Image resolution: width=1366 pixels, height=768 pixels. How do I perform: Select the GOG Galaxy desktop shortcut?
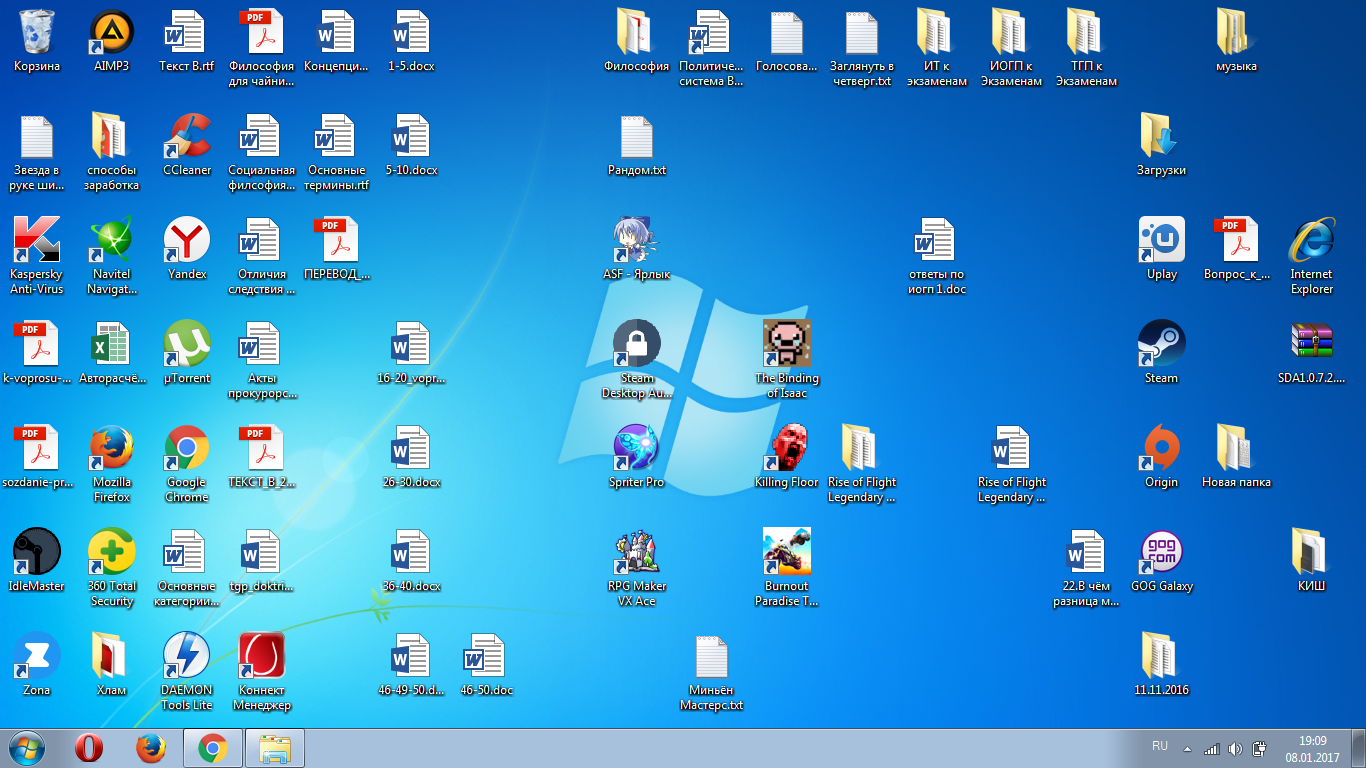tap(1162, 553)
